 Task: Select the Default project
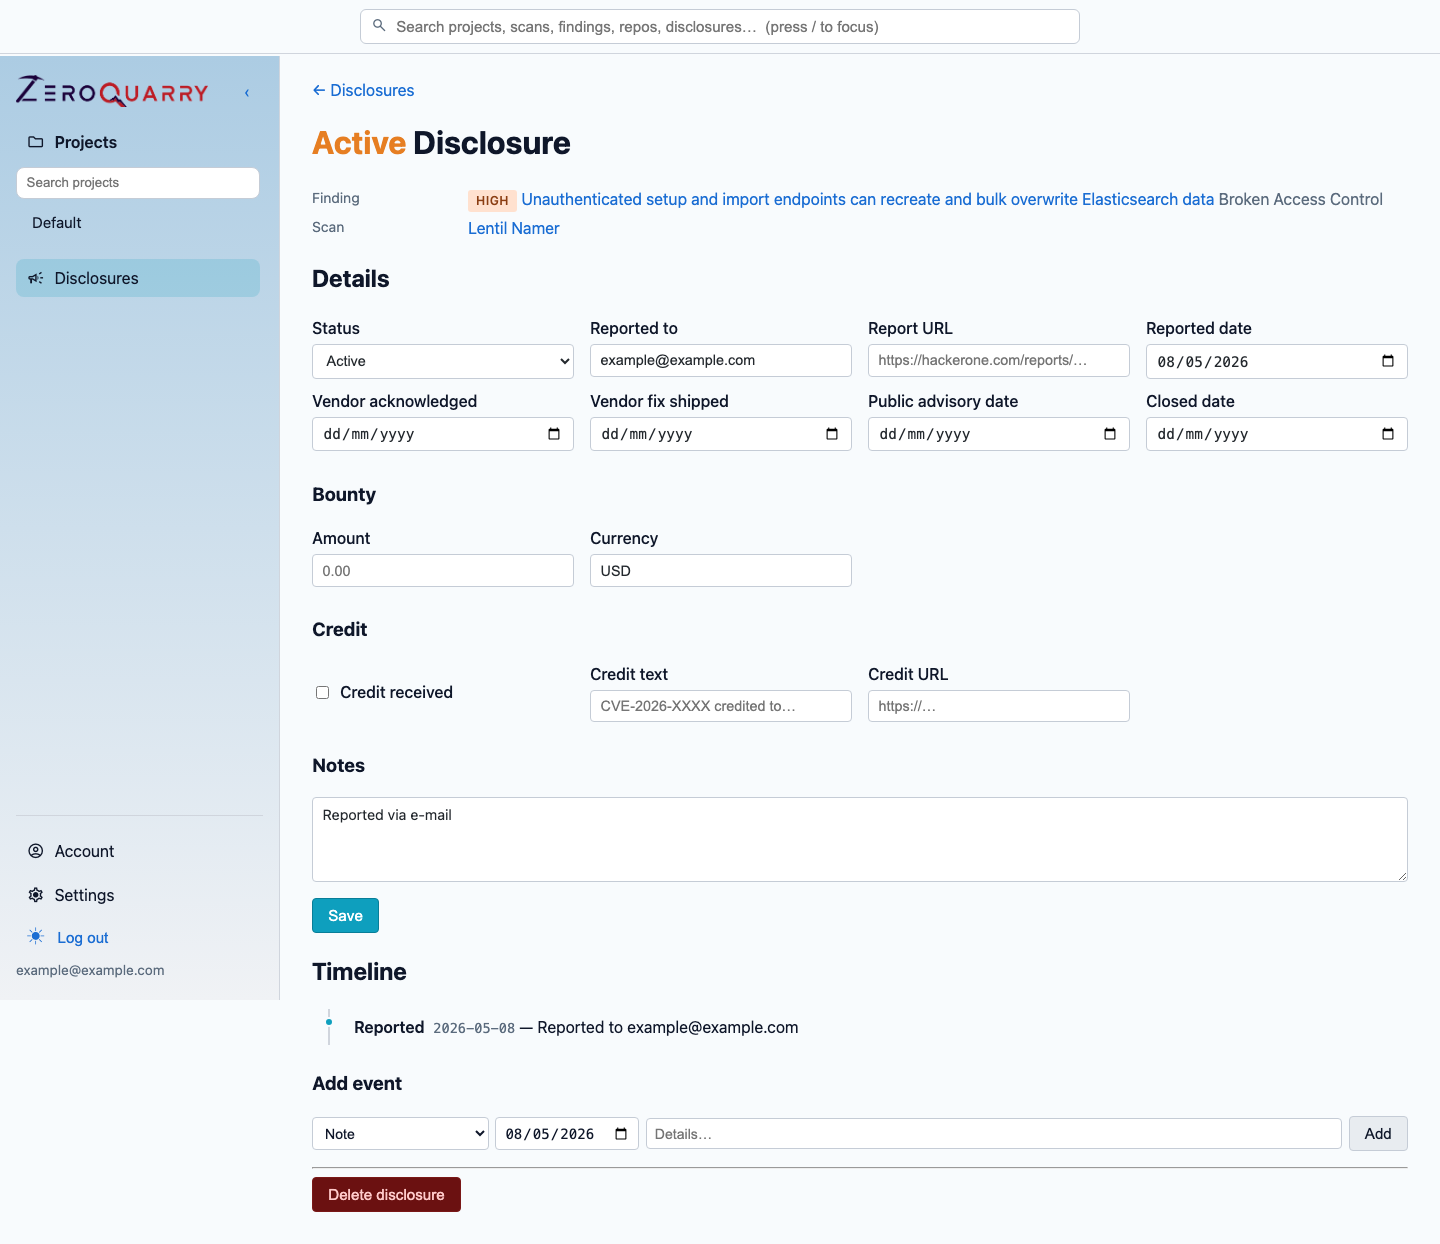(57, 223)
